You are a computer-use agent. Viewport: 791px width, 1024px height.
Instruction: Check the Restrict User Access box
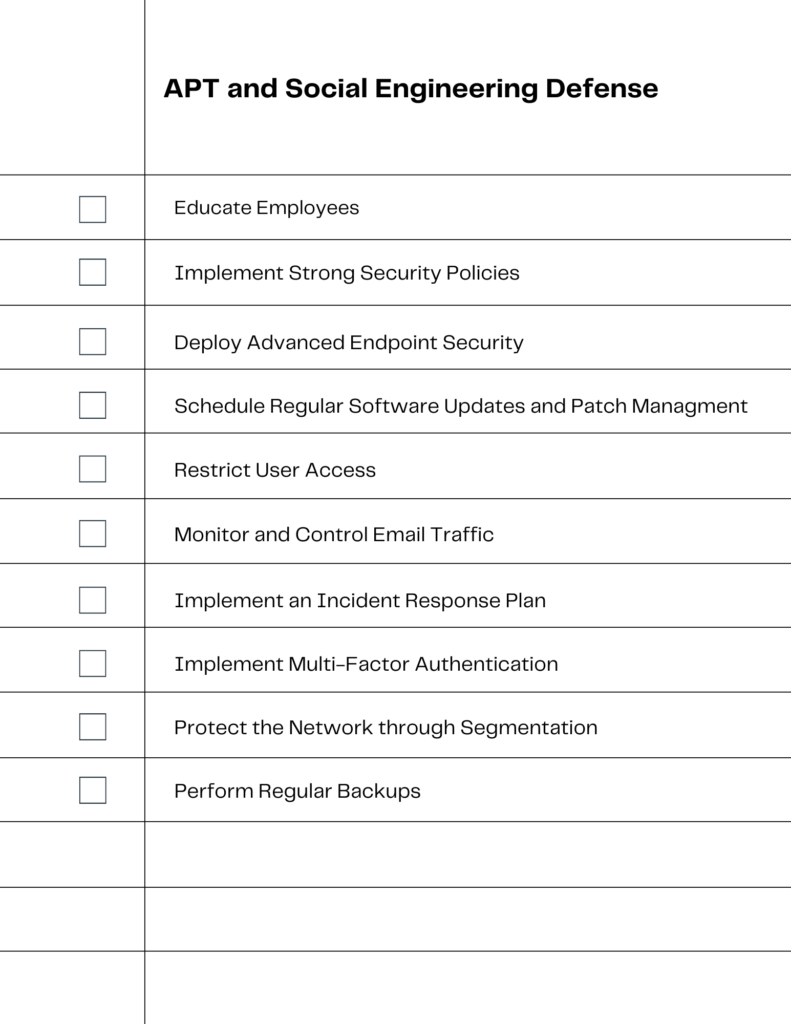click(92, 469)
